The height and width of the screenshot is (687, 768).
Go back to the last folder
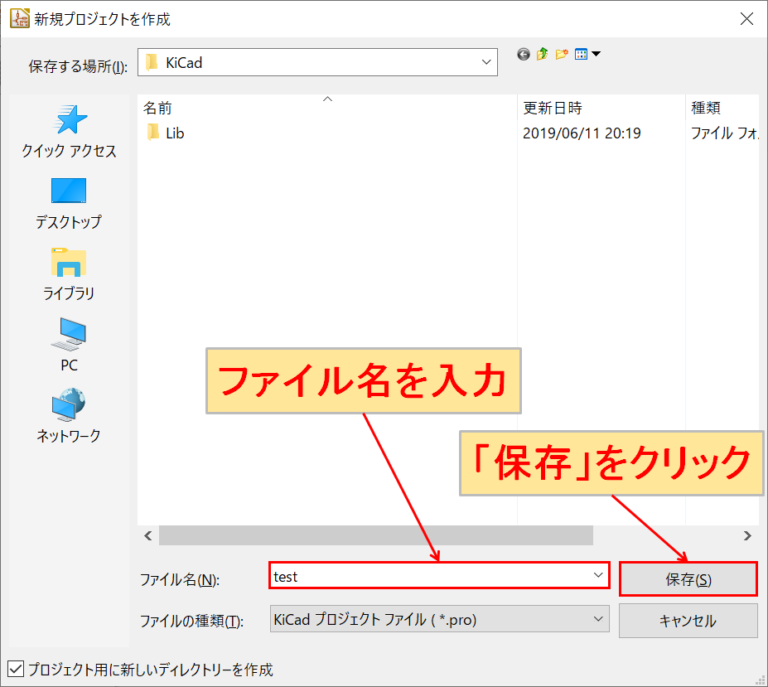pyautogui.click(x=523, y=54)
